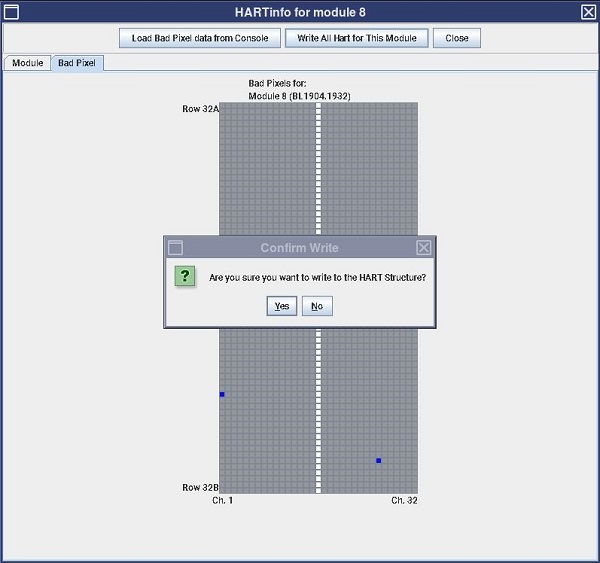Click Load Bad Pixel data from Console
The width and height of the screenshot is (600, 563).
click(x=199, y=38)
